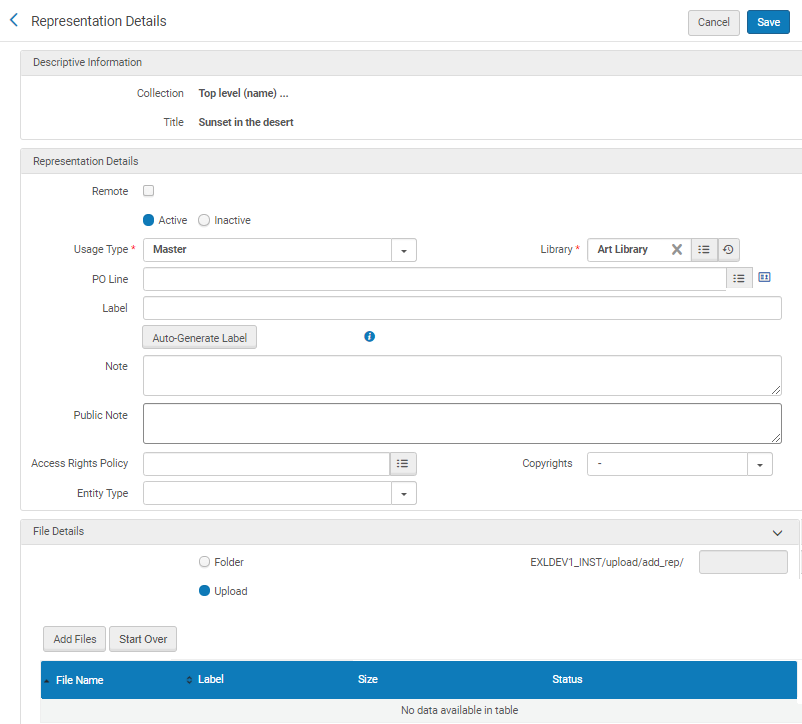Open the Library pick list icon

[x=704, y=250]
